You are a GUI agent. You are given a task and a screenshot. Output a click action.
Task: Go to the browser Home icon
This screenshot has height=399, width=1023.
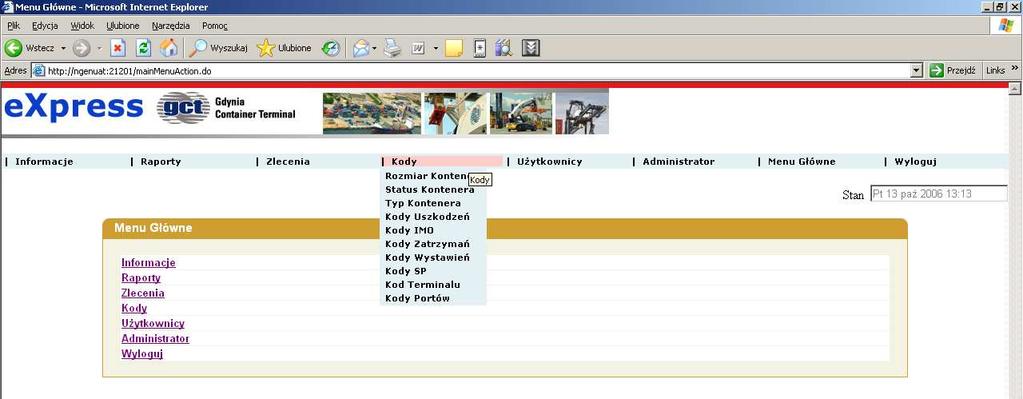168,48
